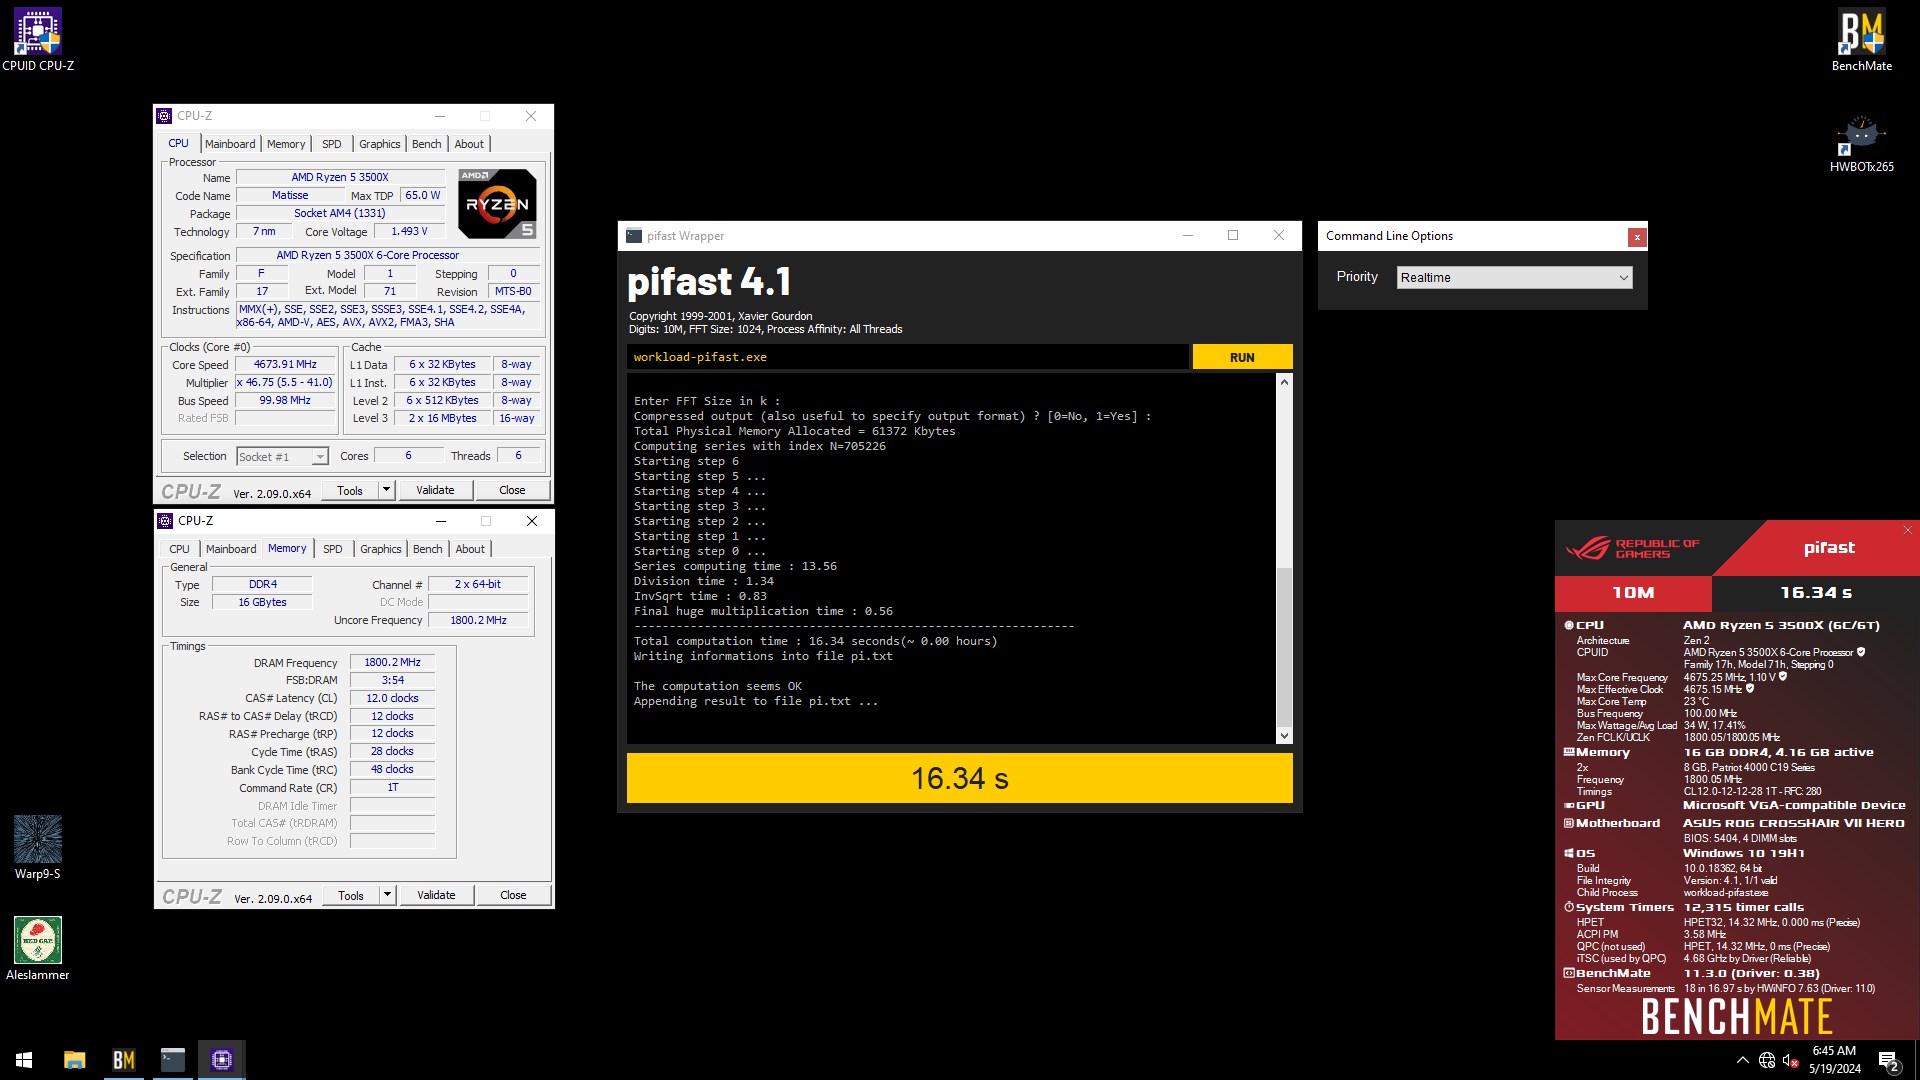This screenshot has height=1080, width=1920.
Task: Switch to pifast console in the taskbar
Action: [173, 1060]
